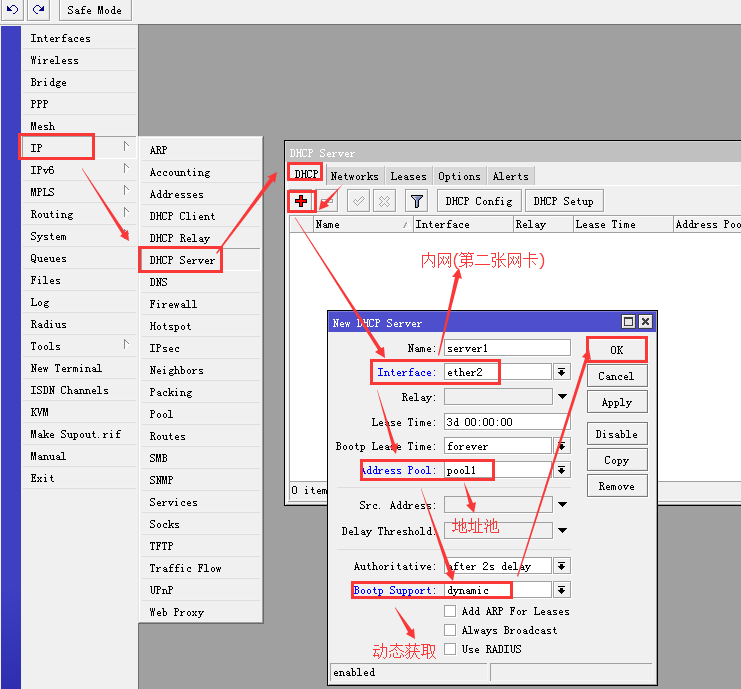Click the Remove button in dialog
741x689 pixels.
click(x=617, y=486)
